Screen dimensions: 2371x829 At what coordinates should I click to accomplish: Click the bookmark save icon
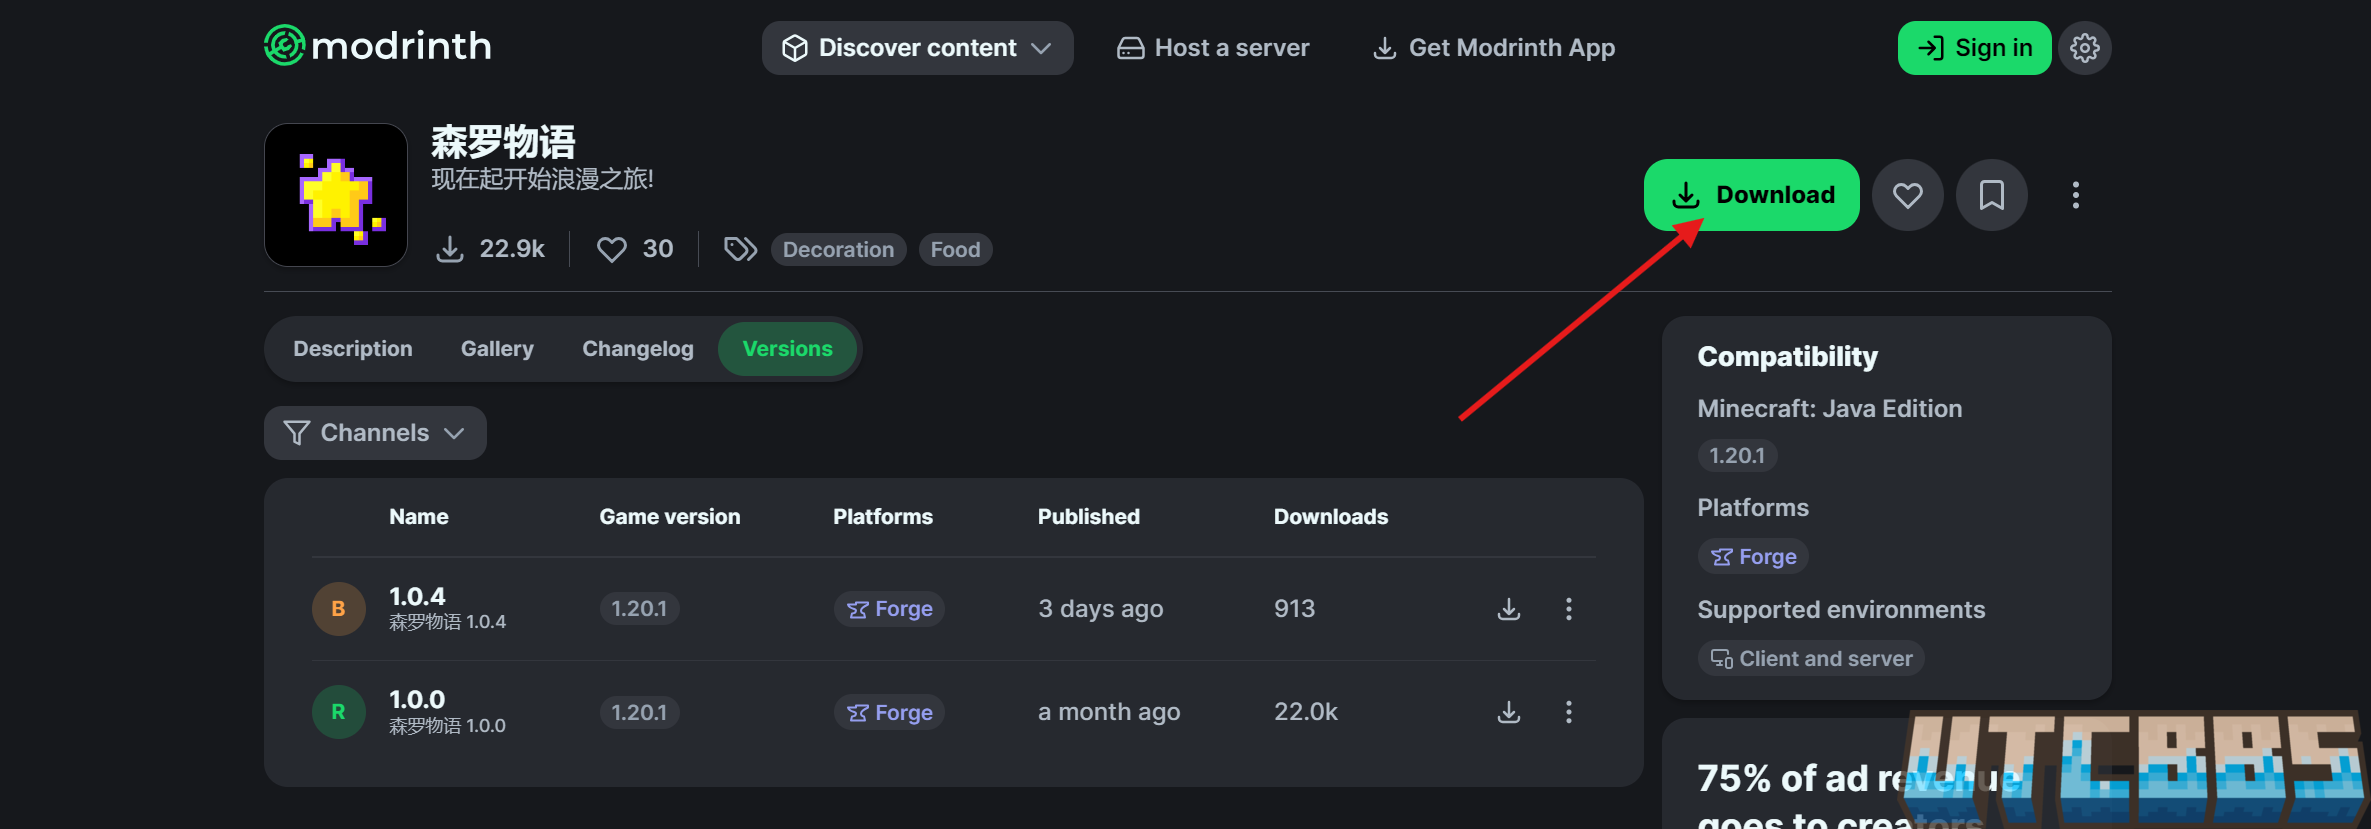pyautogui.click(x=1991, y=195)
